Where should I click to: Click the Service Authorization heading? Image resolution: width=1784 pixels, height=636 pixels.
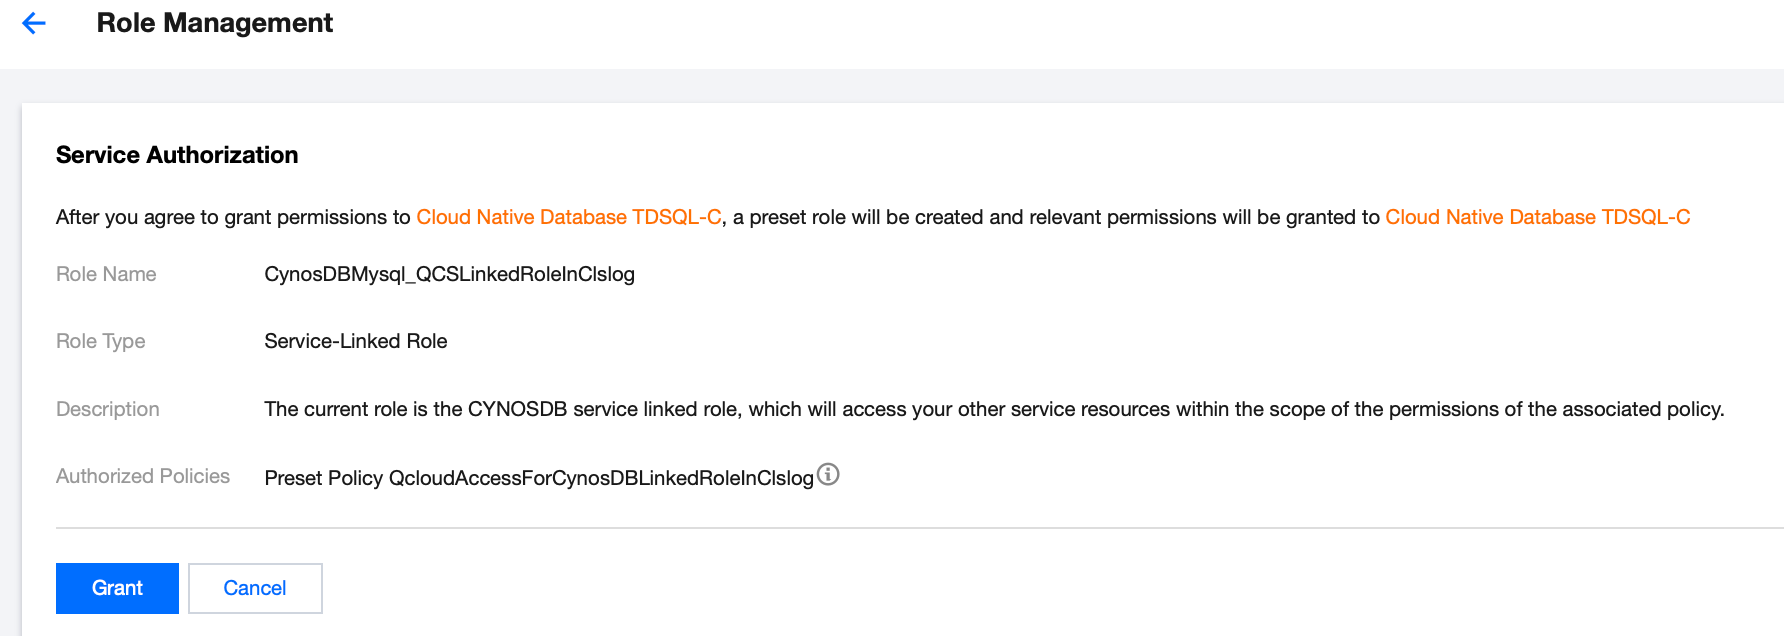click(177, 155)
